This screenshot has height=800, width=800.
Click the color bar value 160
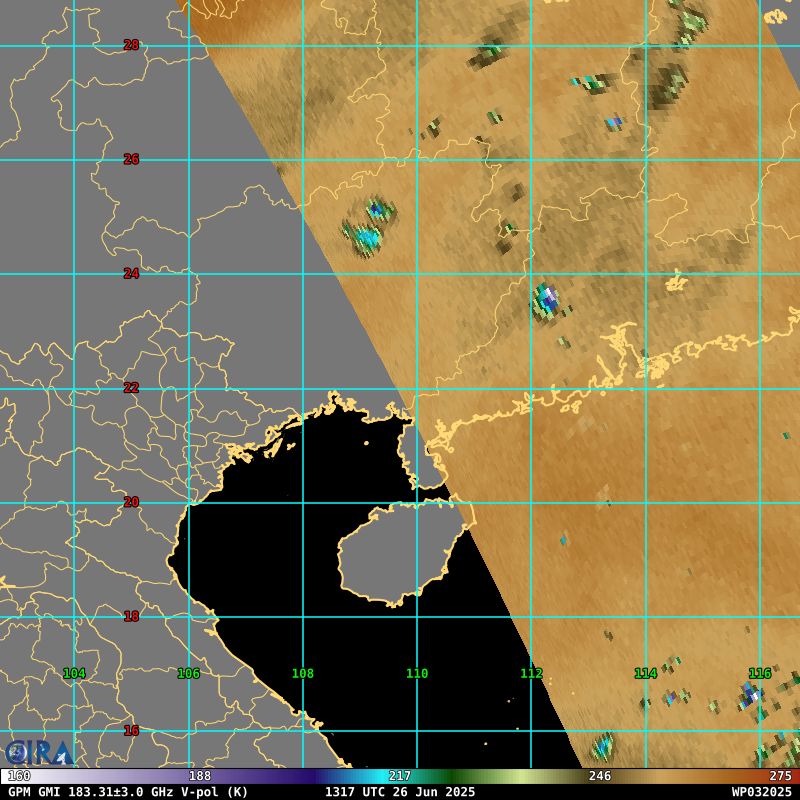[x=19, y=776]
